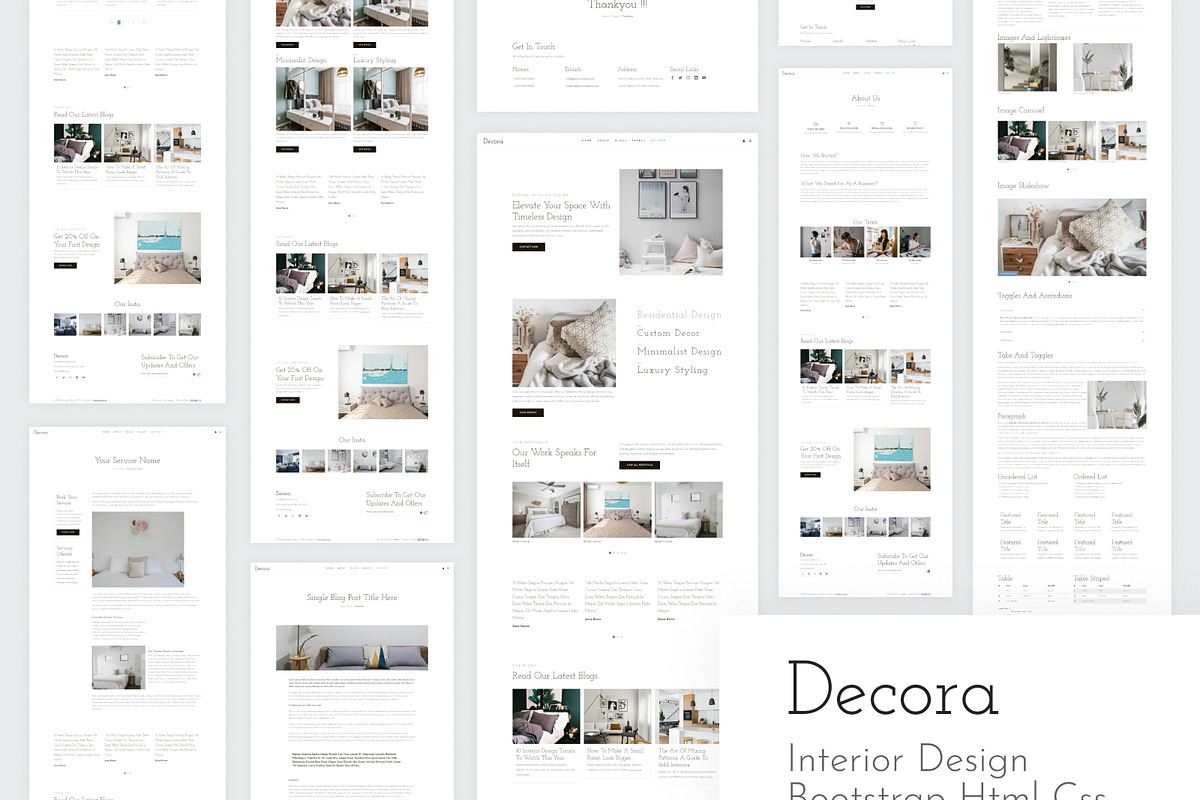Image resolution: width=1200 pixels, height=800 pixels.
Task: Click the Facebook icon under Social Links on Thankyou page
Action: click(672, 77)
